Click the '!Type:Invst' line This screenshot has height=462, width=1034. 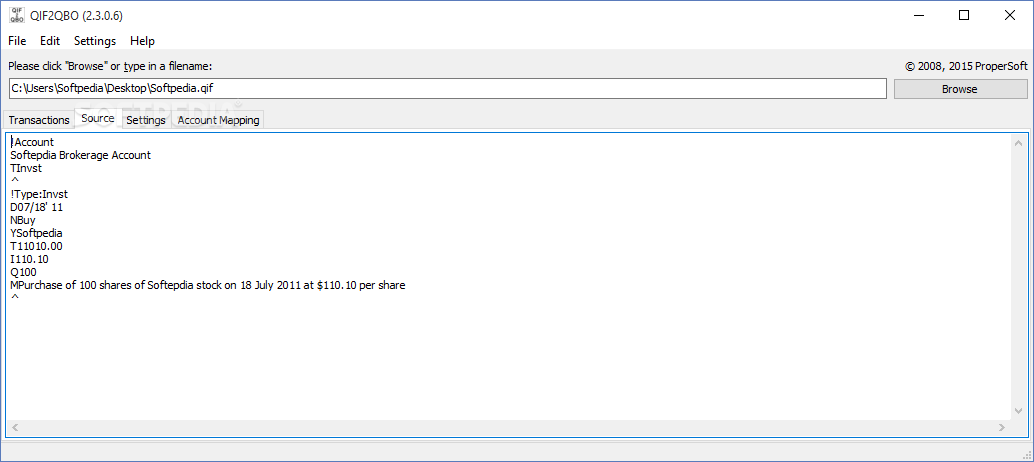[39, 194]
